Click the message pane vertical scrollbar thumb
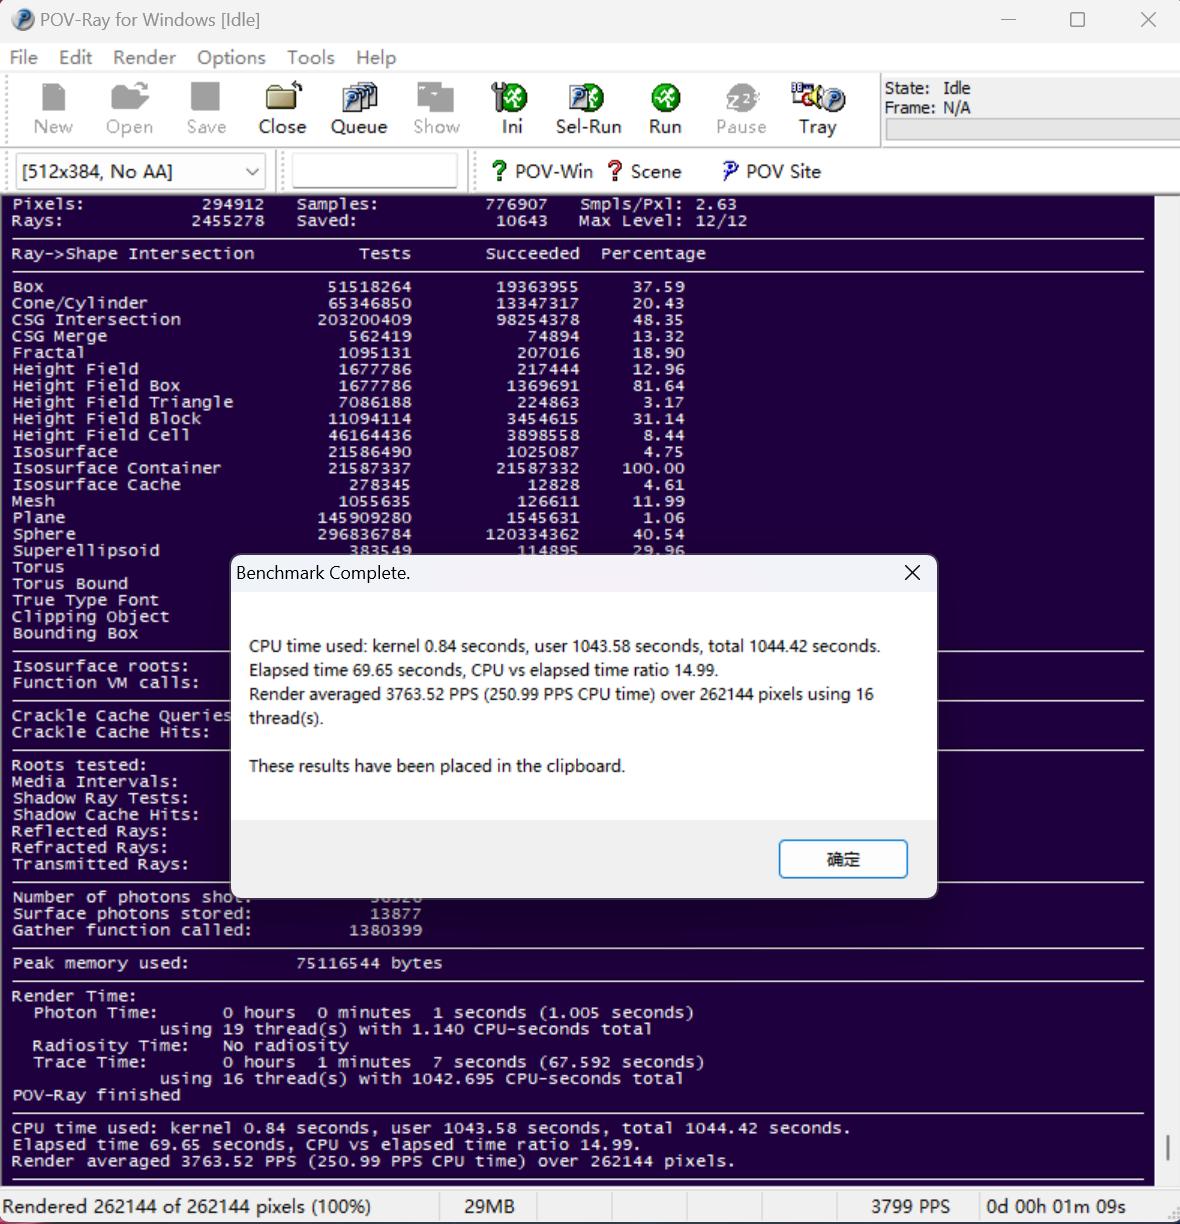The width and height of the screenshot is (1180, 1224). (x=1167, y=1146)
